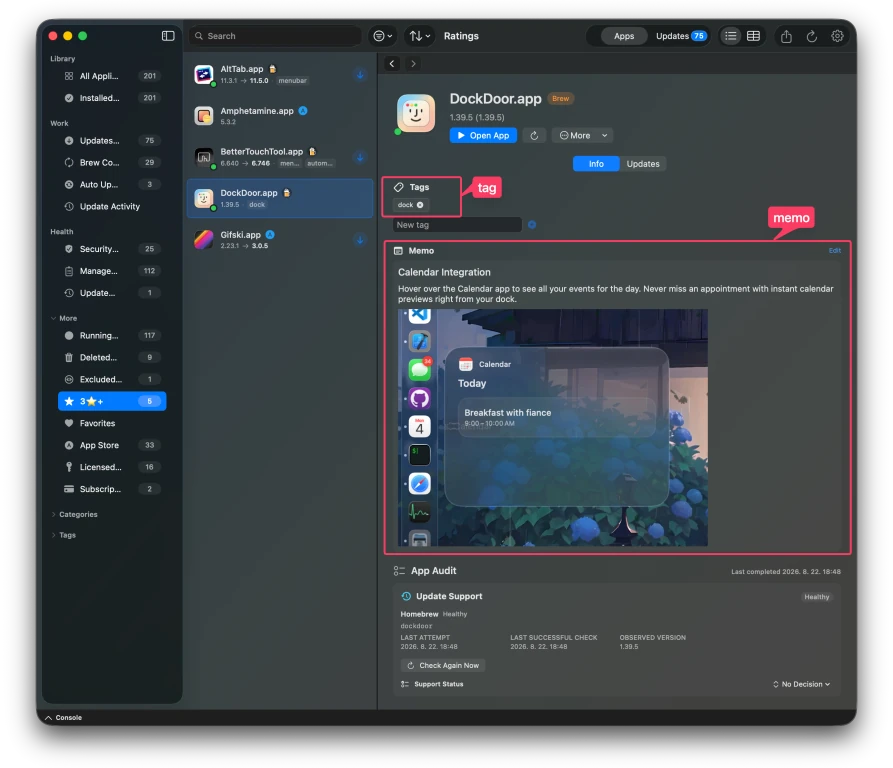Select Installed library item
This screenshot has width=893, height=768.
click(x=112, y=98)
